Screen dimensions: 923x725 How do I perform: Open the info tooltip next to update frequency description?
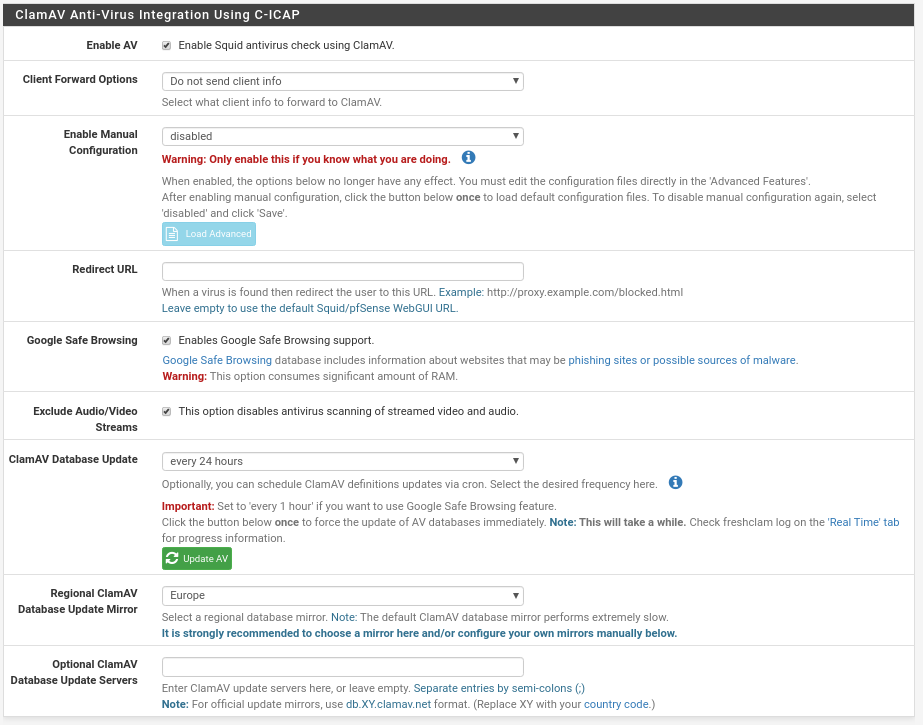pos(676,484)
